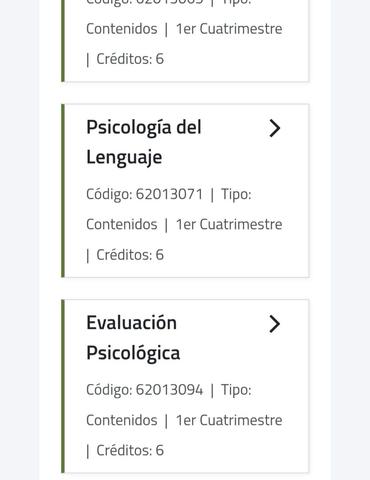Open Psicología del Lenguaje via its chevron arrow

tap(274, 128)
